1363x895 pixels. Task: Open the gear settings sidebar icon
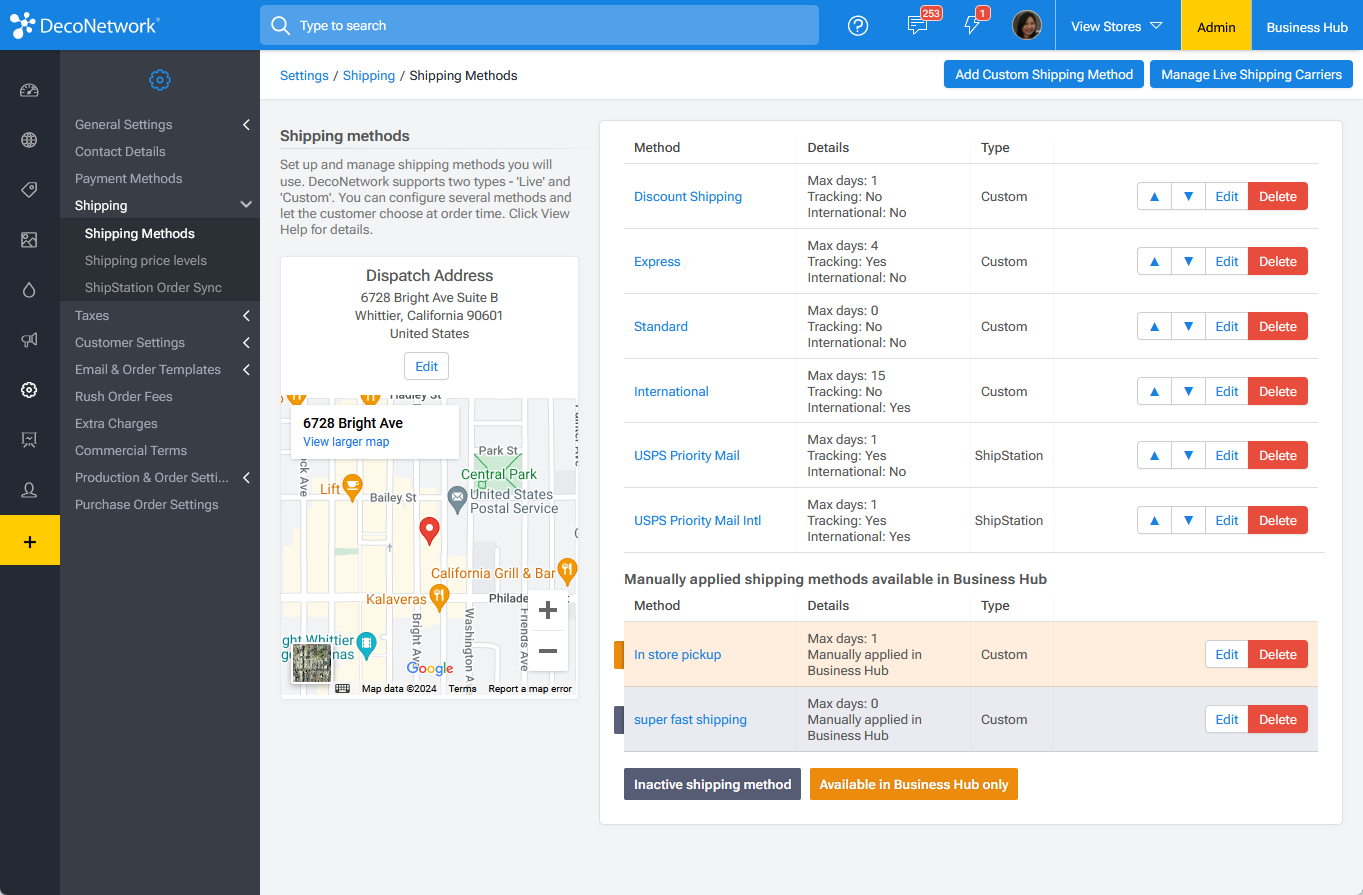[29, 390]
